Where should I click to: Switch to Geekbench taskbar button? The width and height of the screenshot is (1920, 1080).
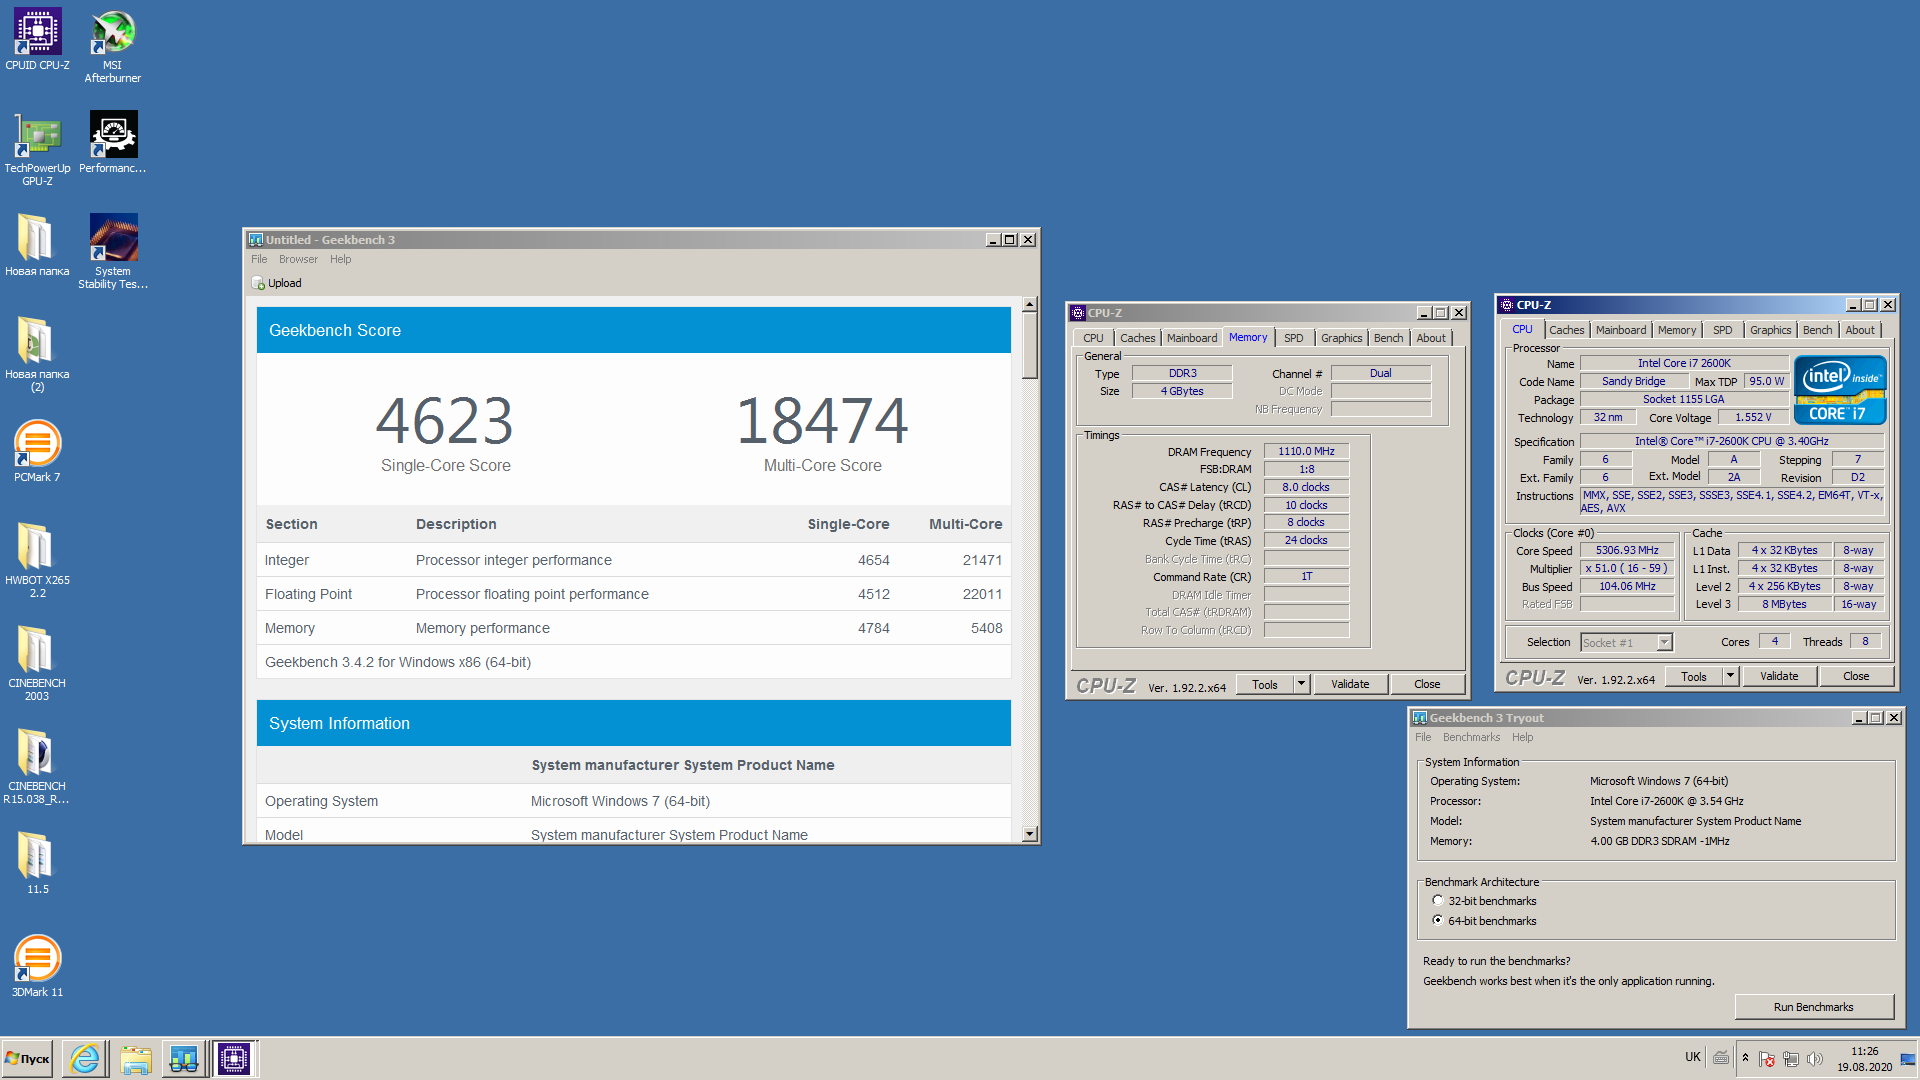point(184,1059)
